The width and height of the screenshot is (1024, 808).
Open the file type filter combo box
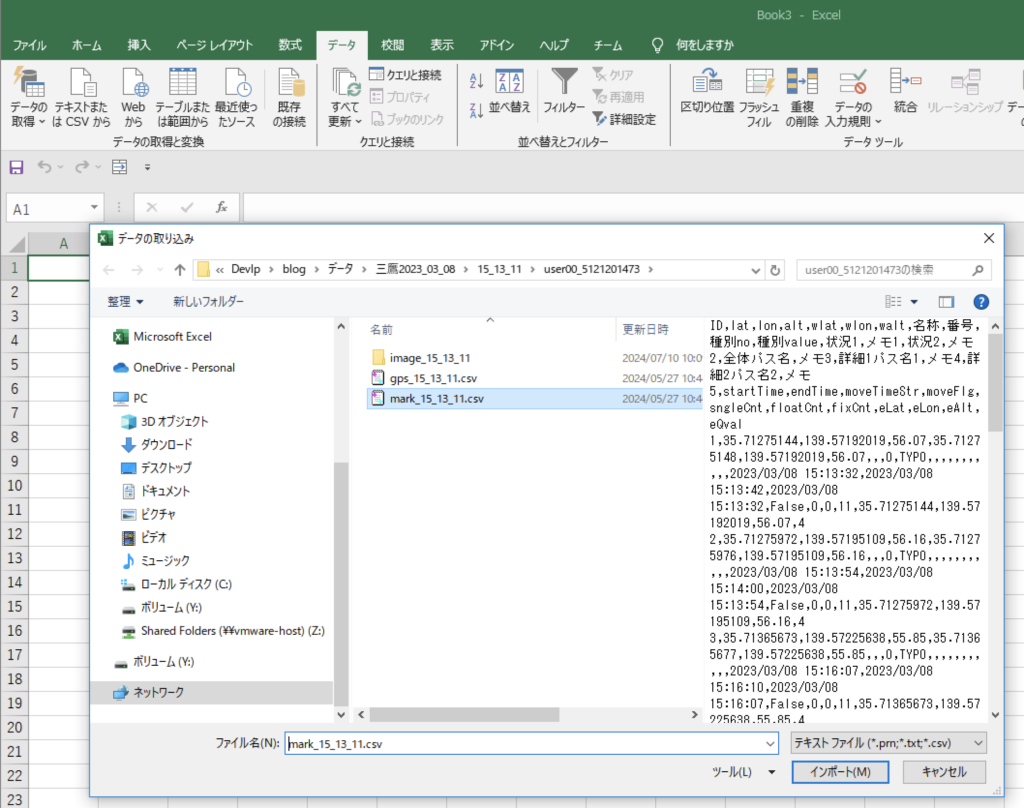[x=888, y=743]
